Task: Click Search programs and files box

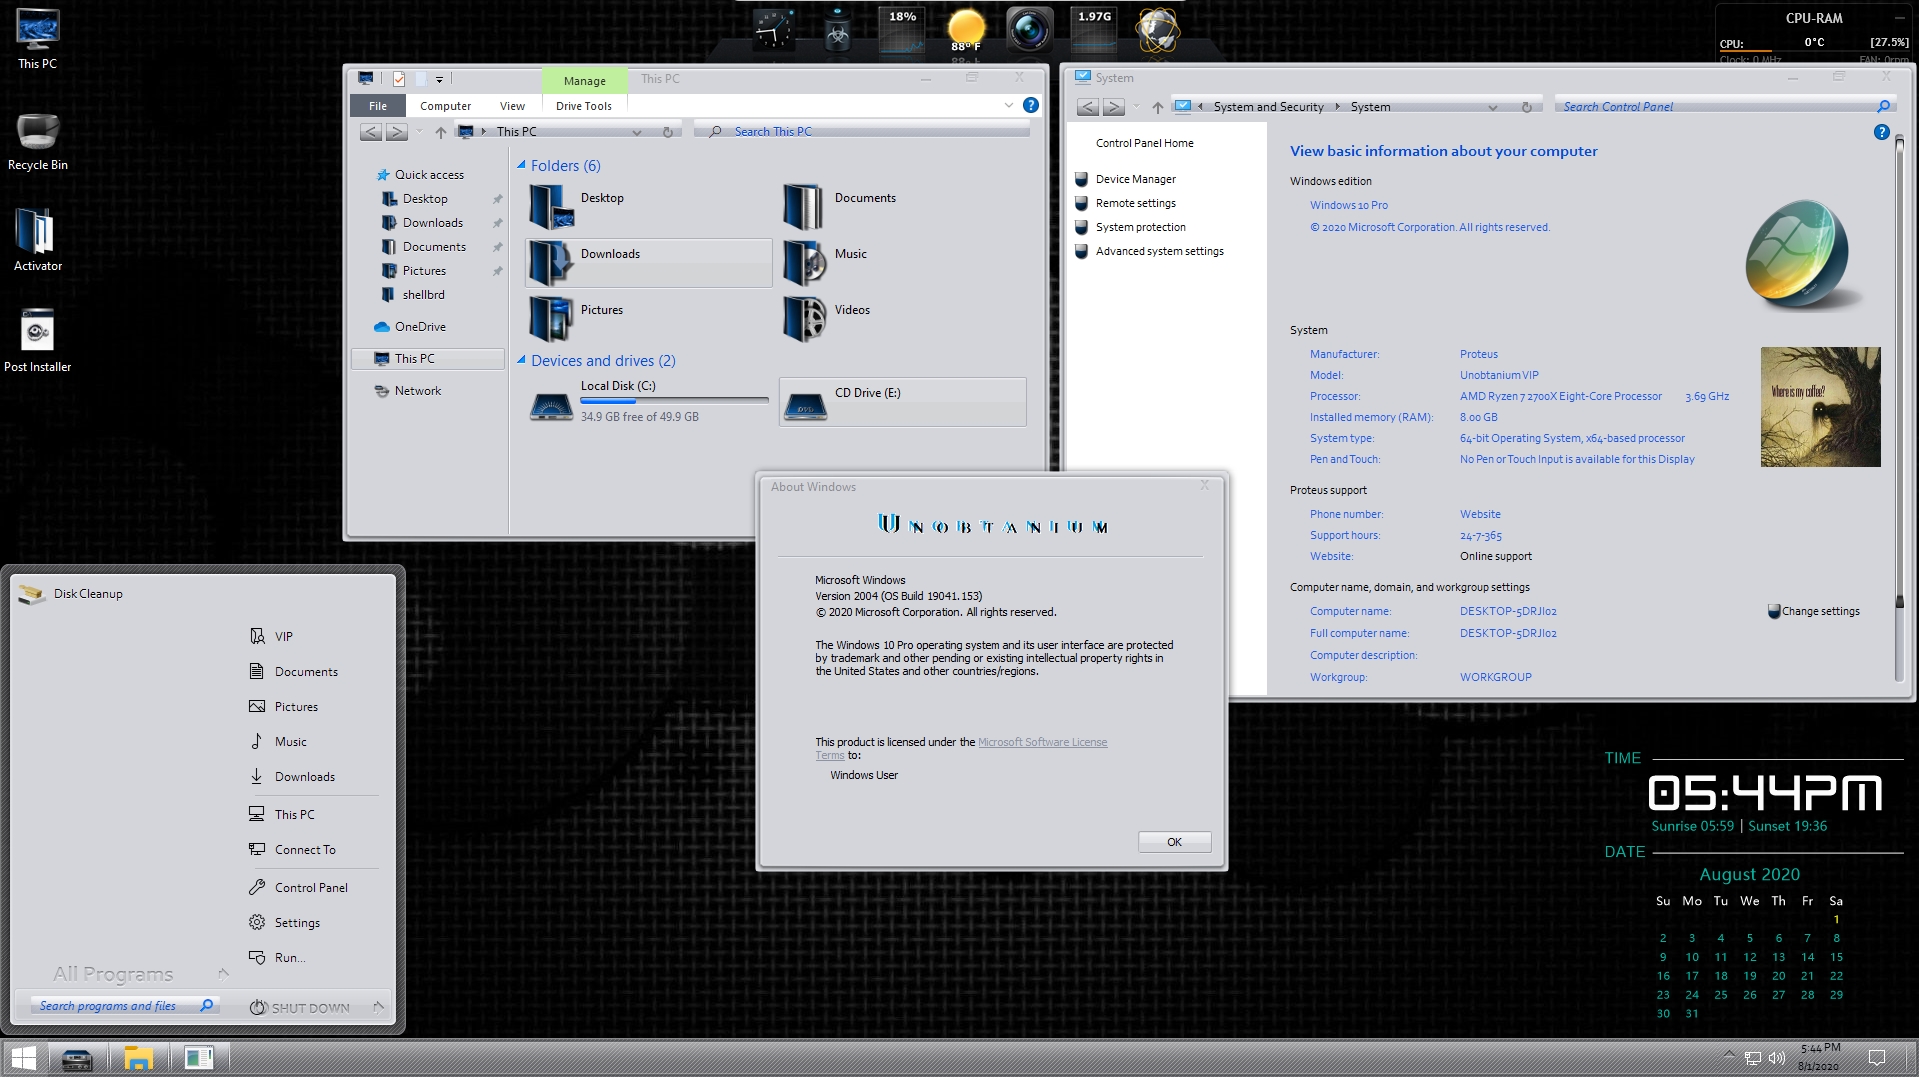Action: [125, 1006]
